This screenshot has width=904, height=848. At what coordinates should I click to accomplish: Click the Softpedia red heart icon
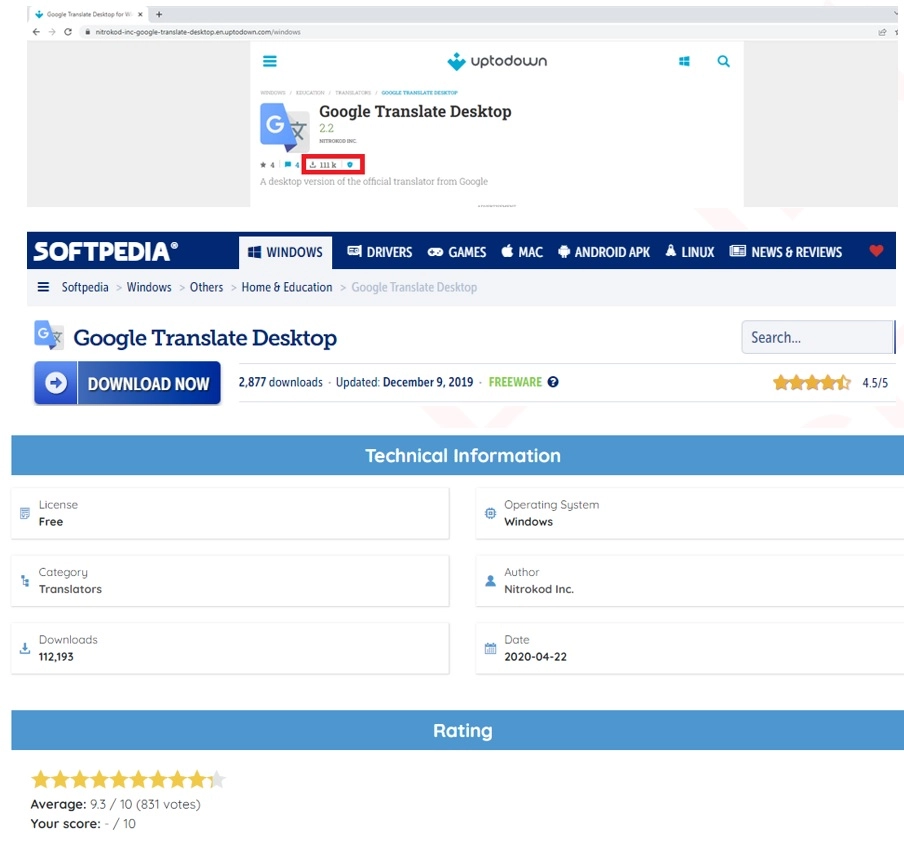pos(876,251)
